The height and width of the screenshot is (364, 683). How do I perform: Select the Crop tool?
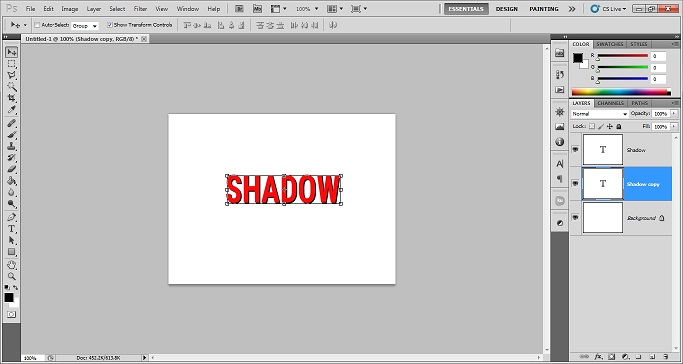tap(11, 98)
